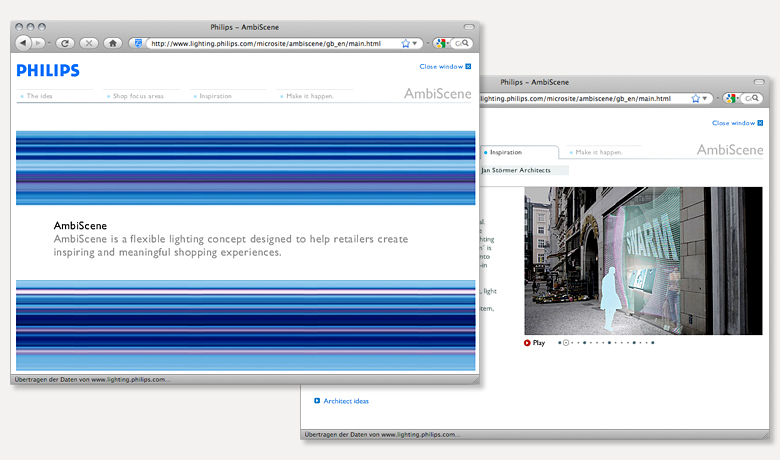Click the AmbiScene title in the back window
This screenshot has width=780, height=460.
click(x=730, y=150)
